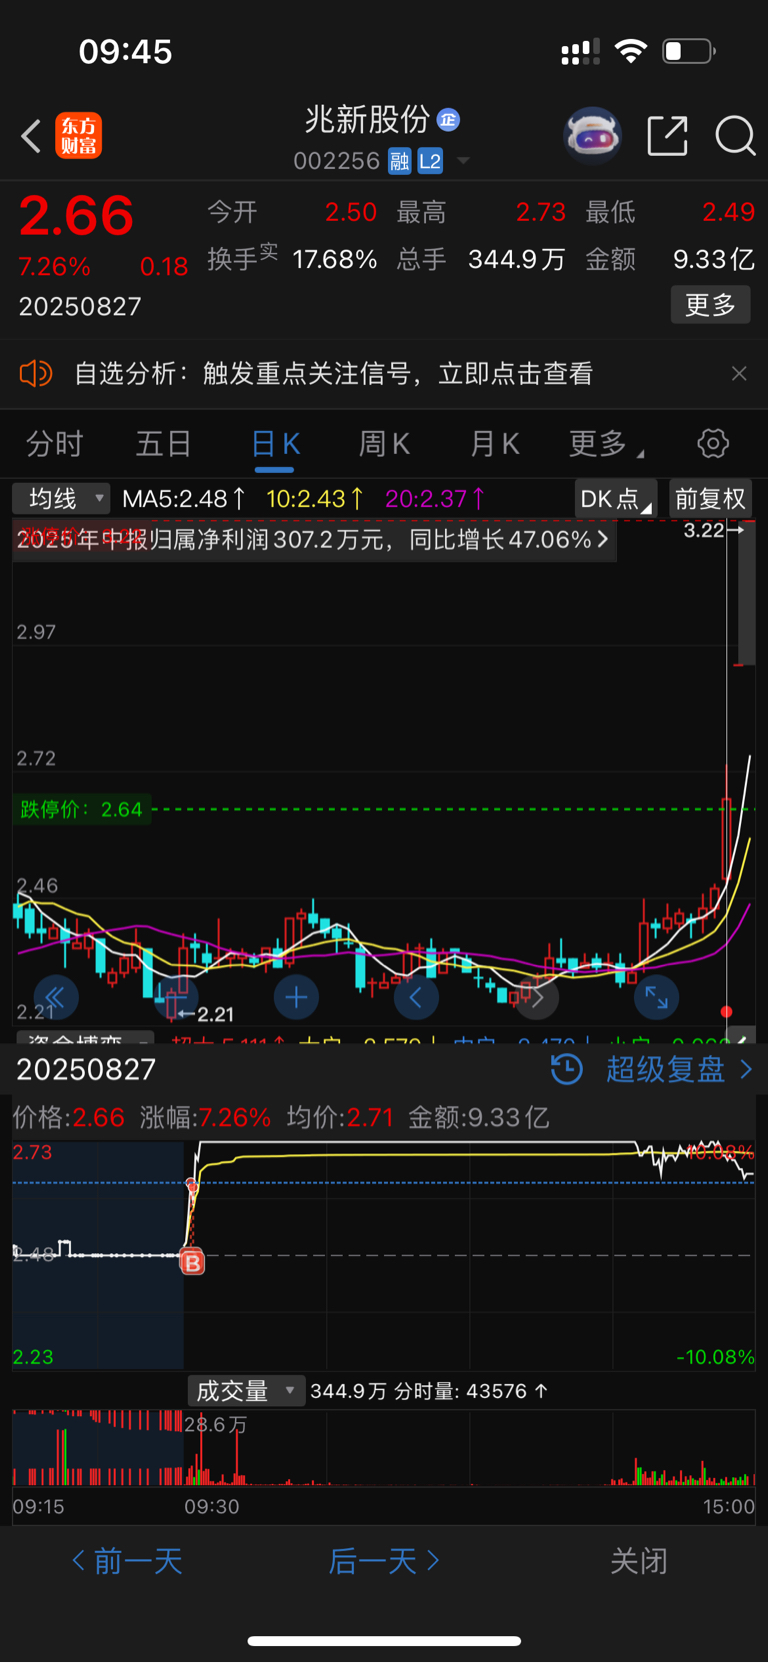768x1663 pixels.
Task: Tap the 20:2.37 moving average value
Action: [435, 499]
